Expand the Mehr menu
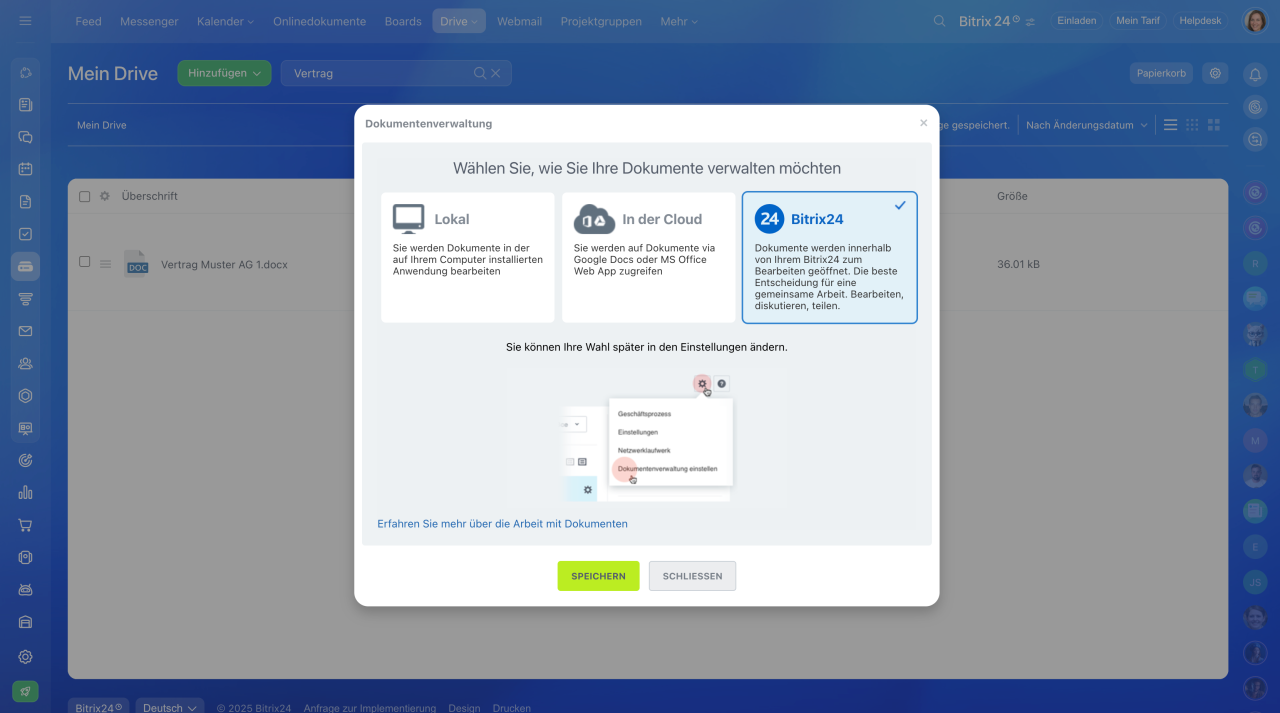Screen dimensions: 1280x713 679,21
